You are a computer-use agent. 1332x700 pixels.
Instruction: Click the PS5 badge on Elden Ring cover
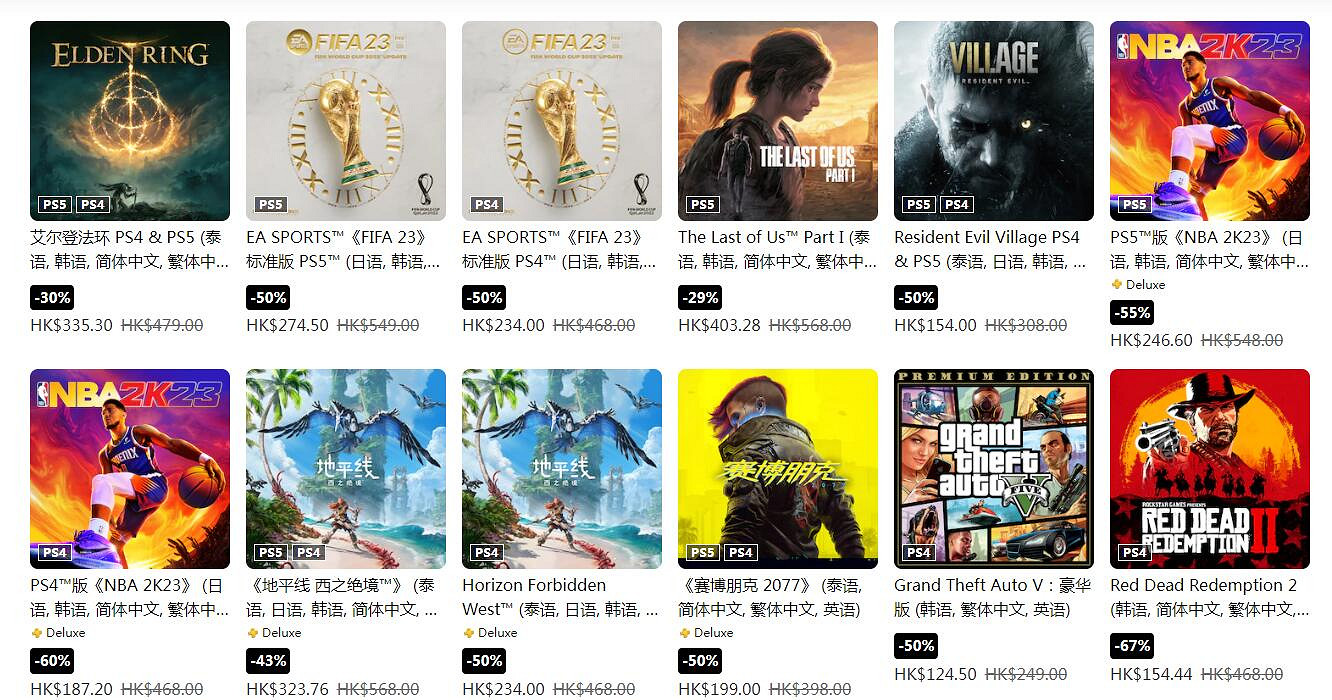[x=55, y=204]
